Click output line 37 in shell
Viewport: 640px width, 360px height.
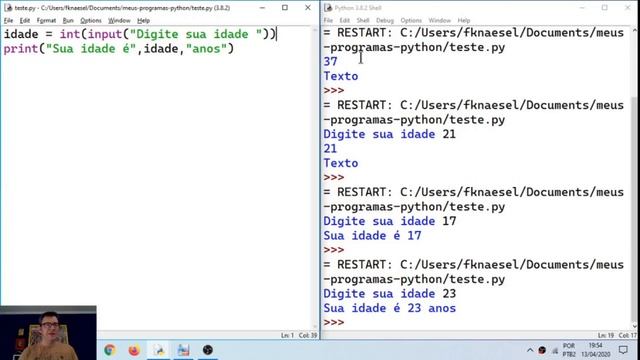(330, 62)
